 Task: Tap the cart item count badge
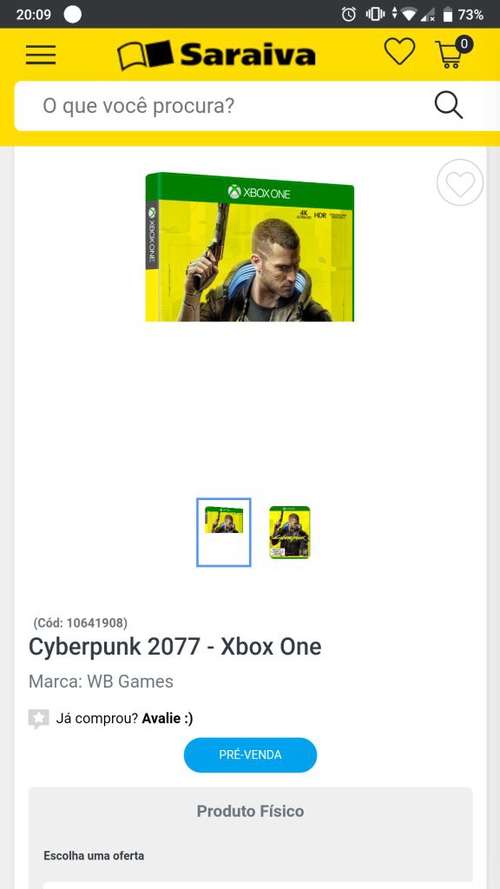[464, 44]
